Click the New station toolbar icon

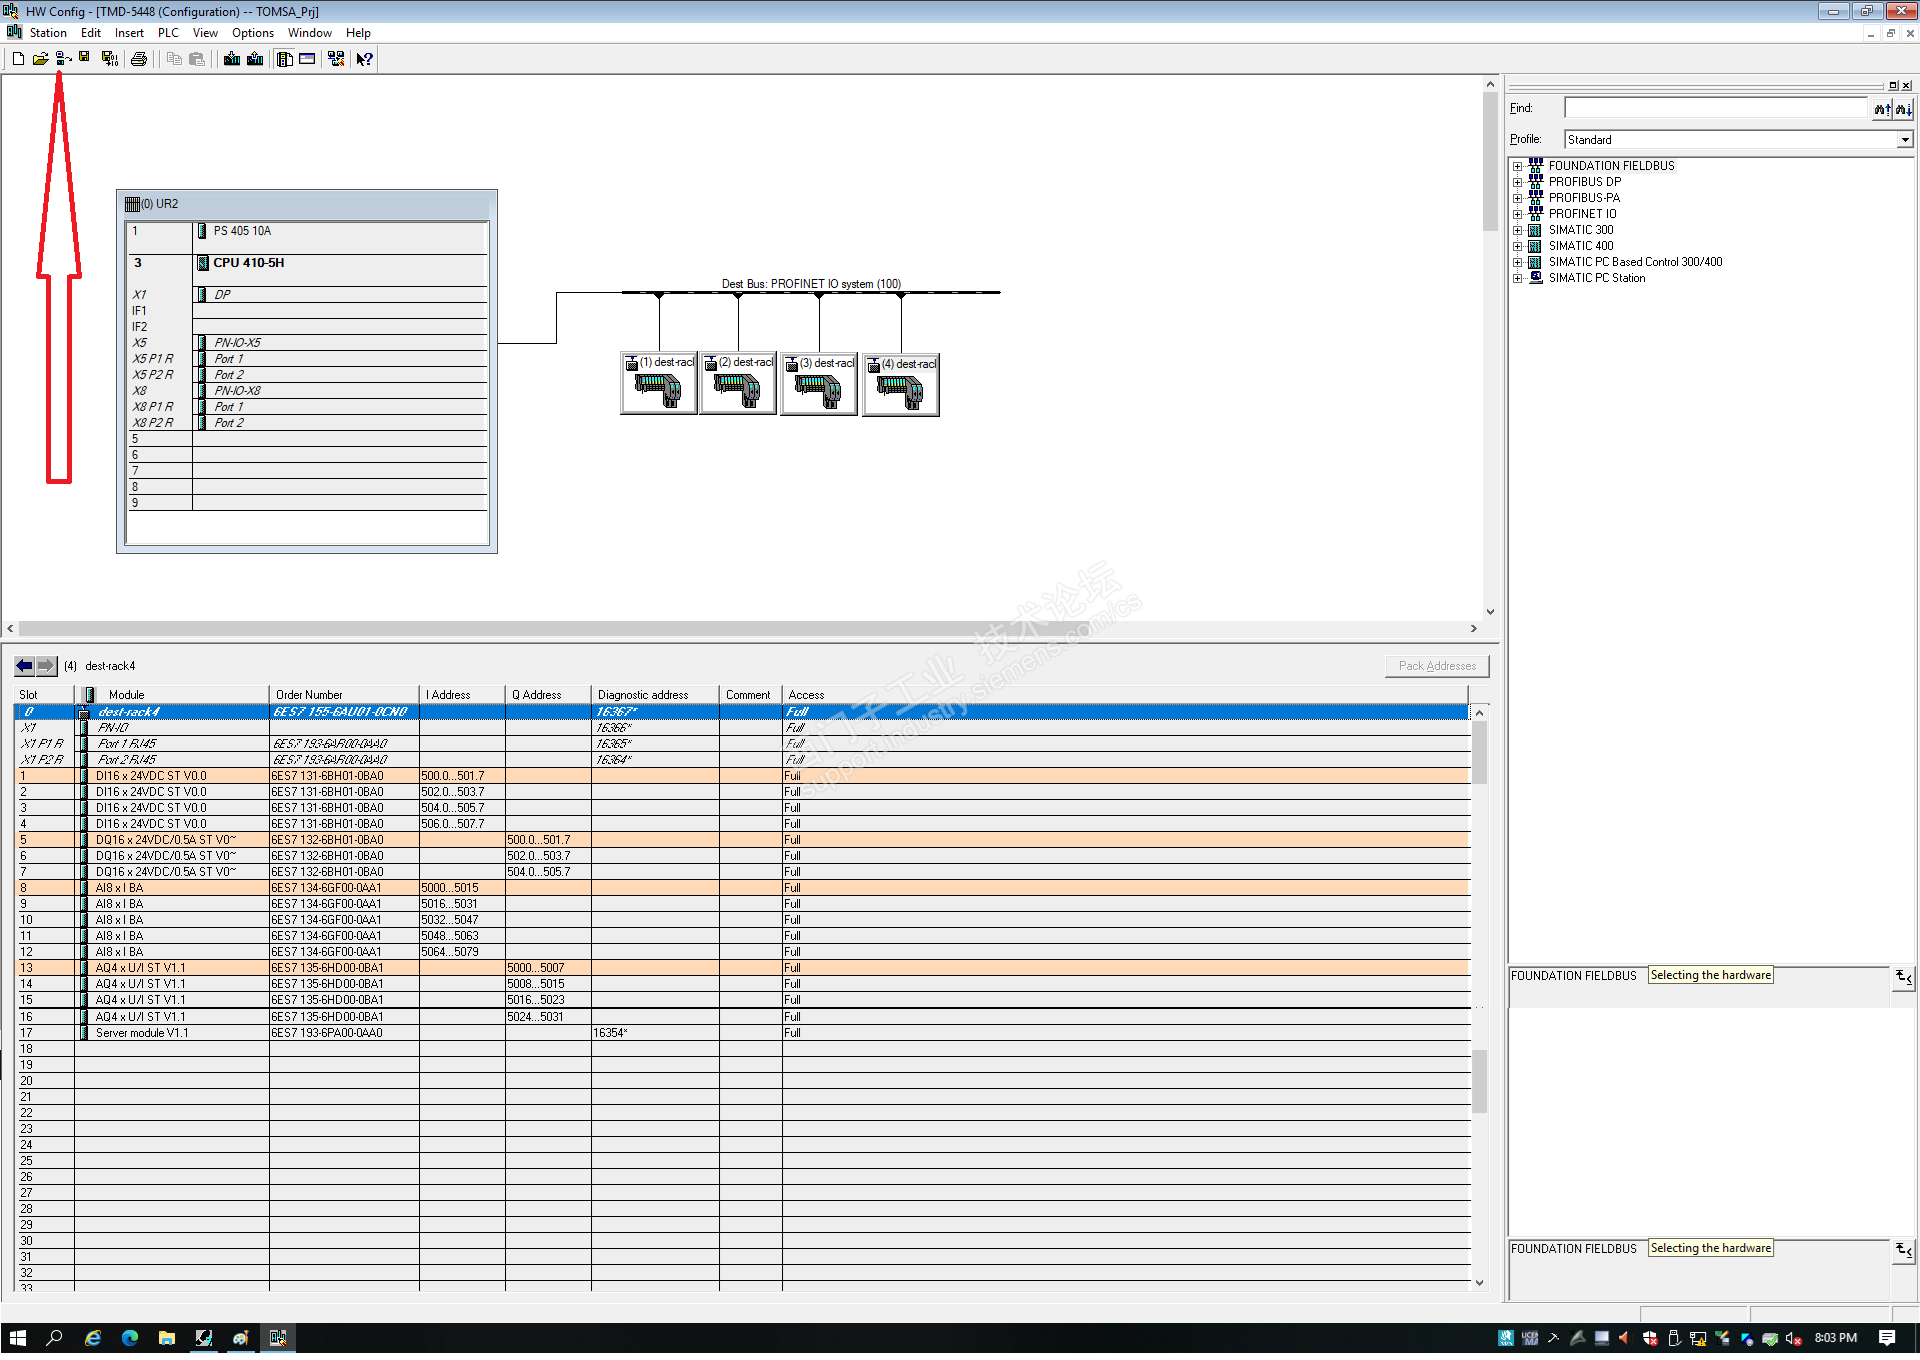[x=18, y=59]
